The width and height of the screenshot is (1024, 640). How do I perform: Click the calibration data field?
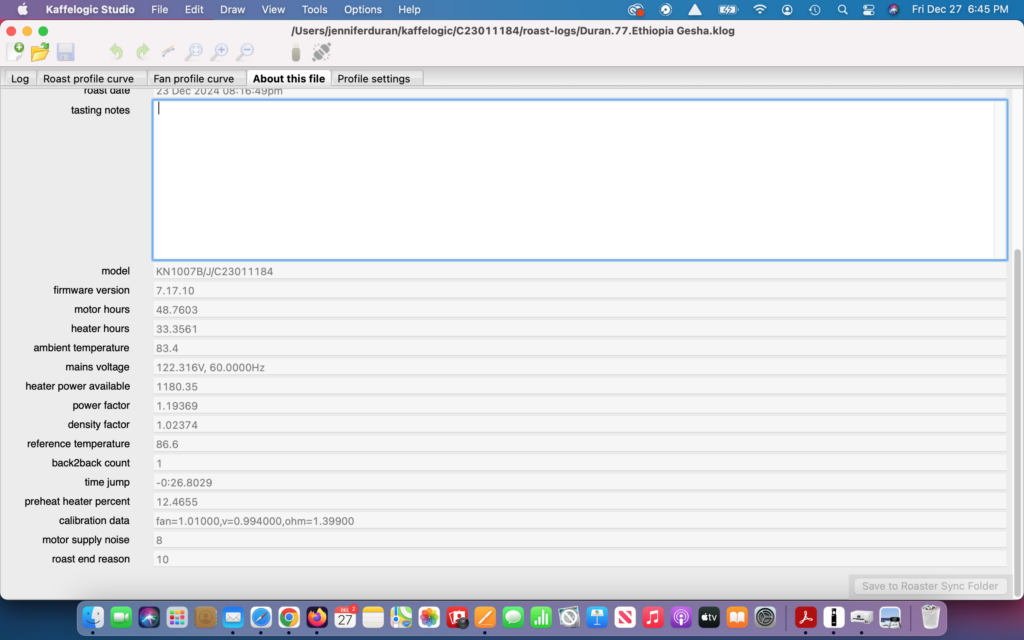(x=579, y=521)
